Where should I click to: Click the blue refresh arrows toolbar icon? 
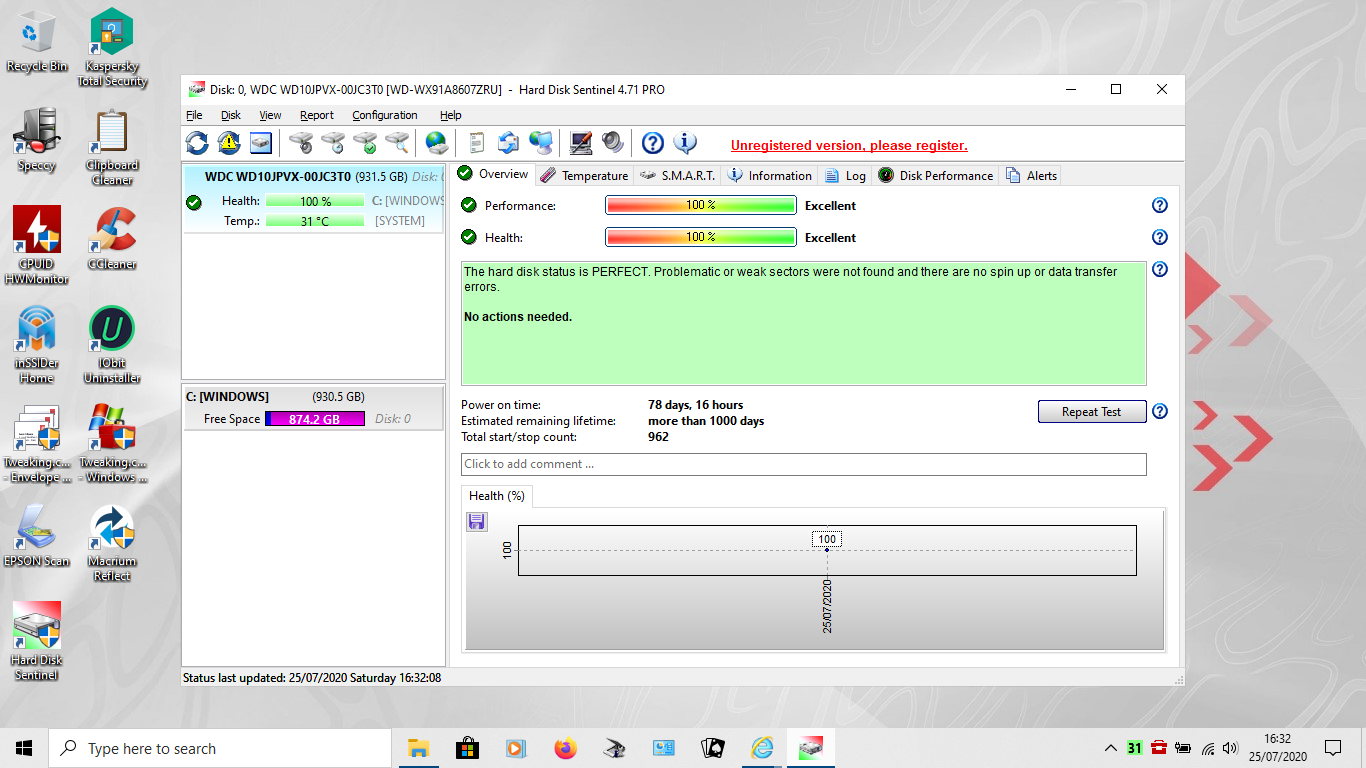pyautogui.click(x=197, y=143)
